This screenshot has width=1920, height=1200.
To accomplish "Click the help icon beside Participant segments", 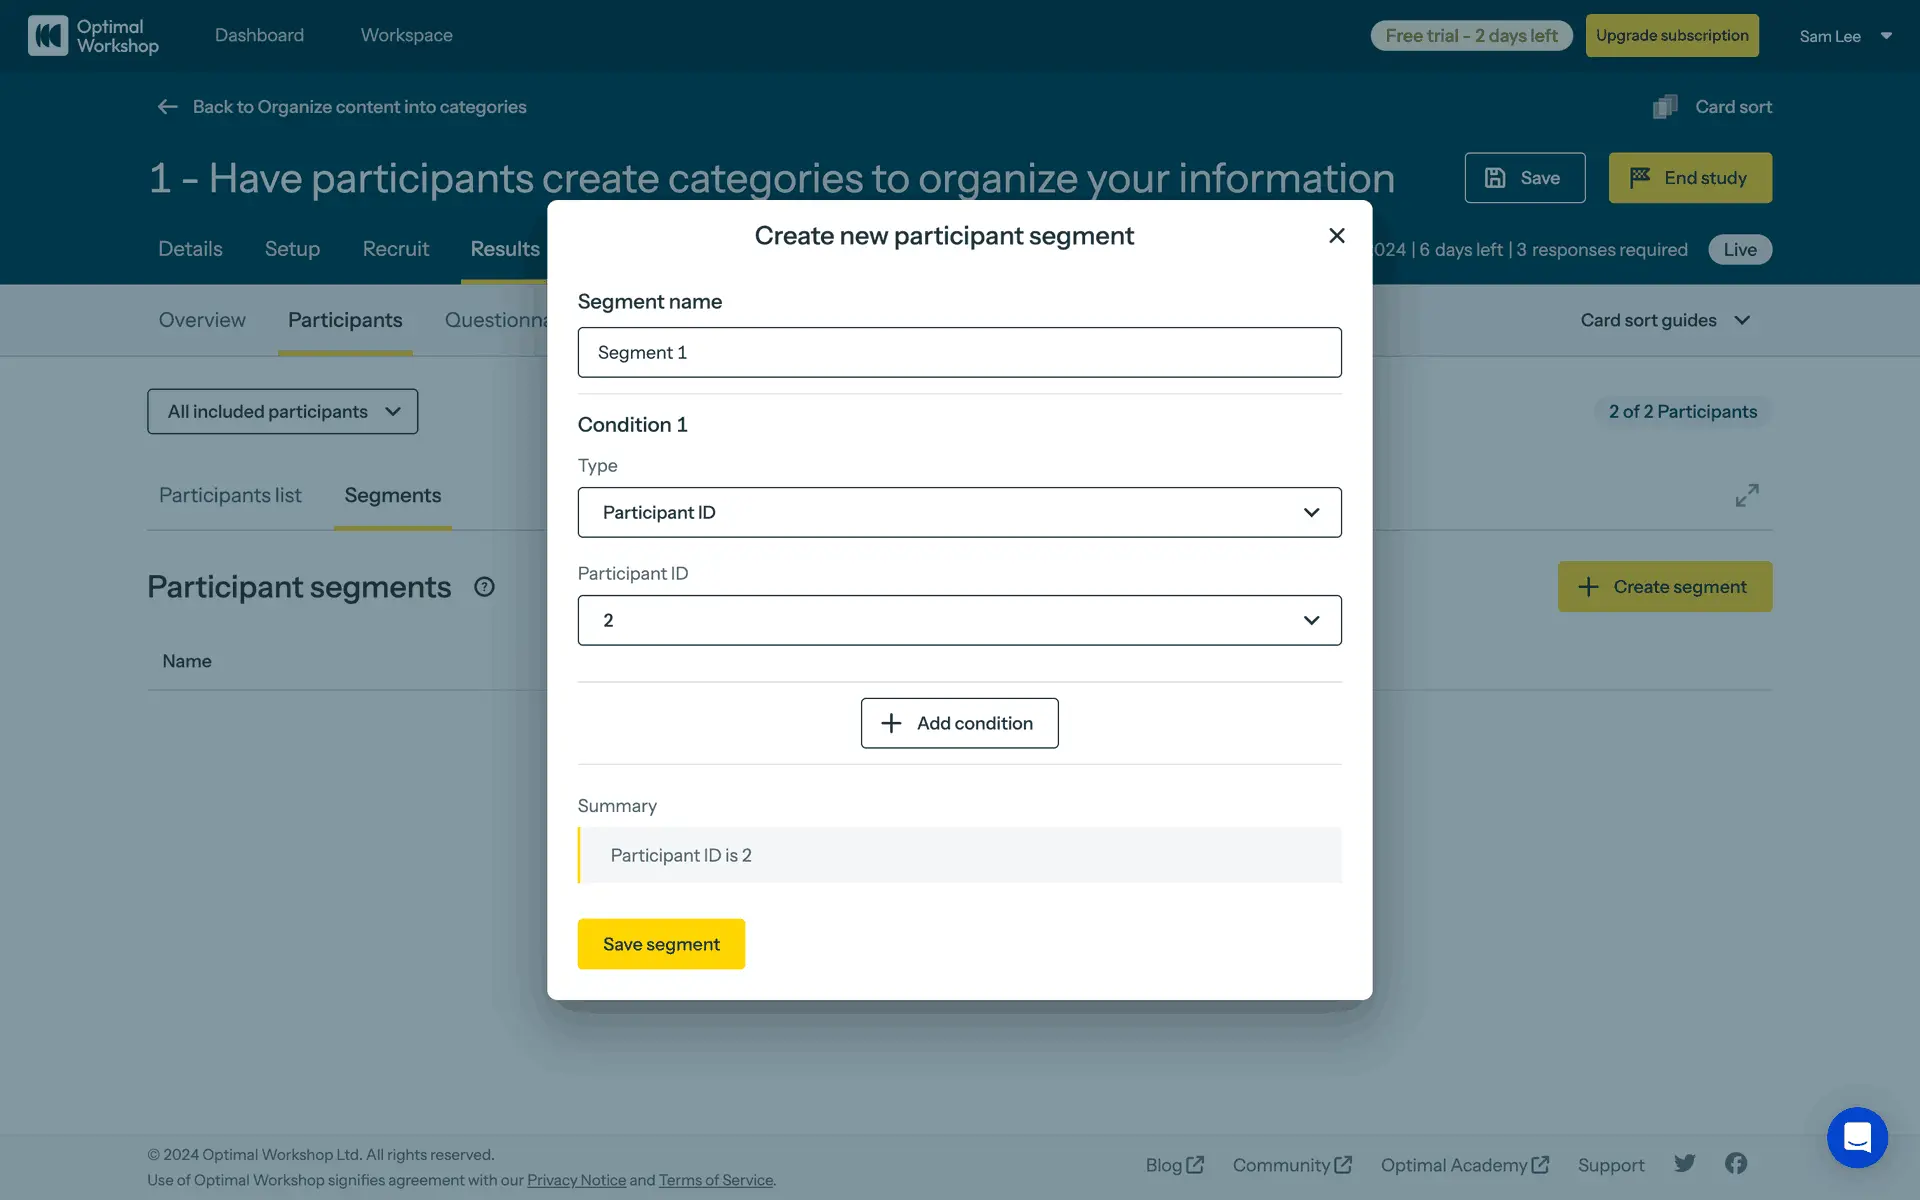I will (484, 587).
